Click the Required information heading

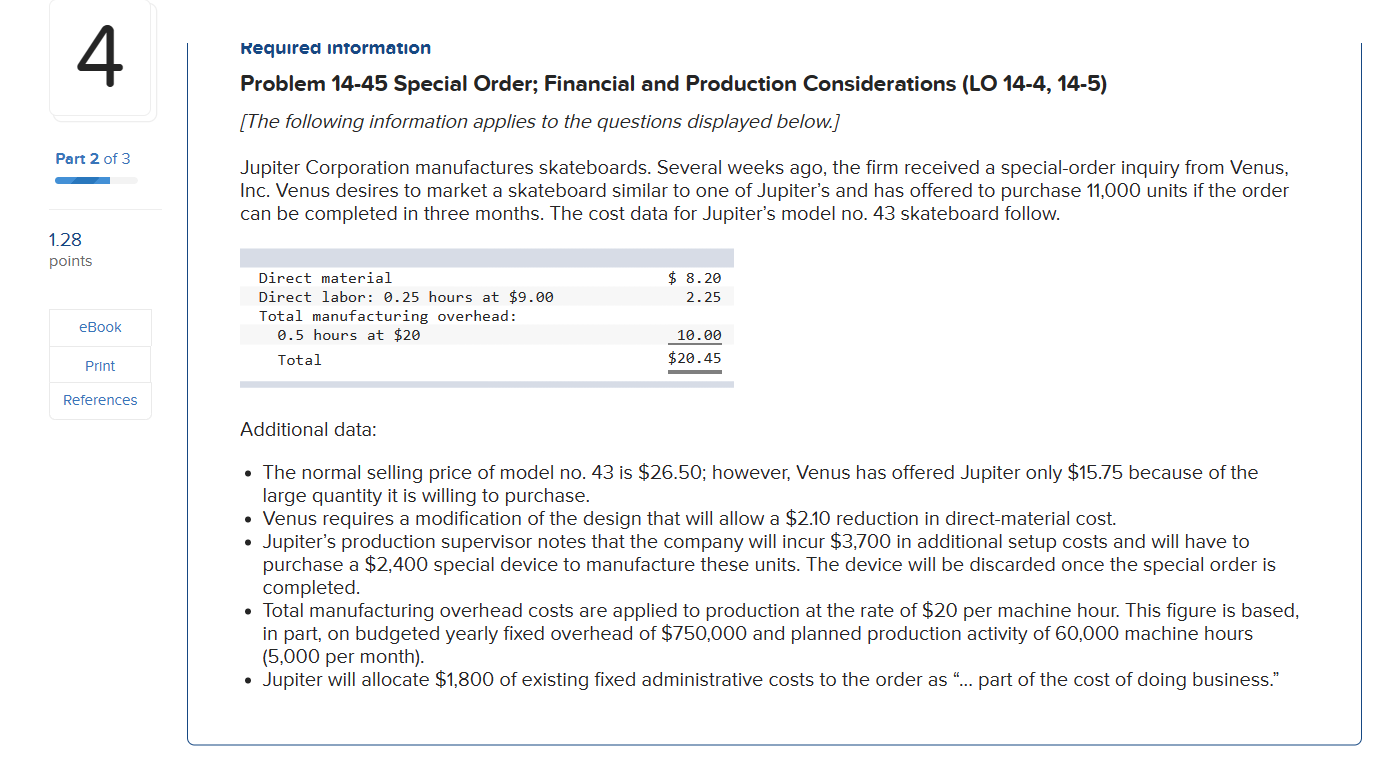[335, 47]
